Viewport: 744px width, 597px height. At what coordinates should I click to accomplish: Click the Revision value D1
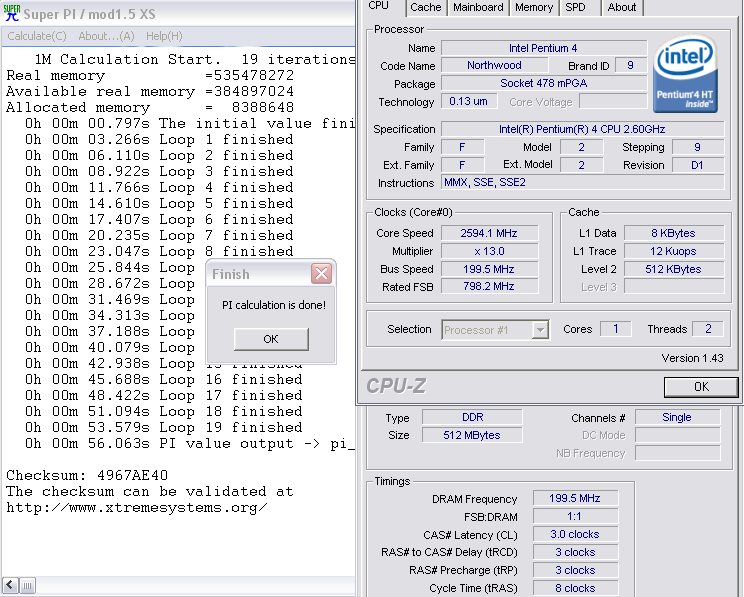click(x=698, y=165)
